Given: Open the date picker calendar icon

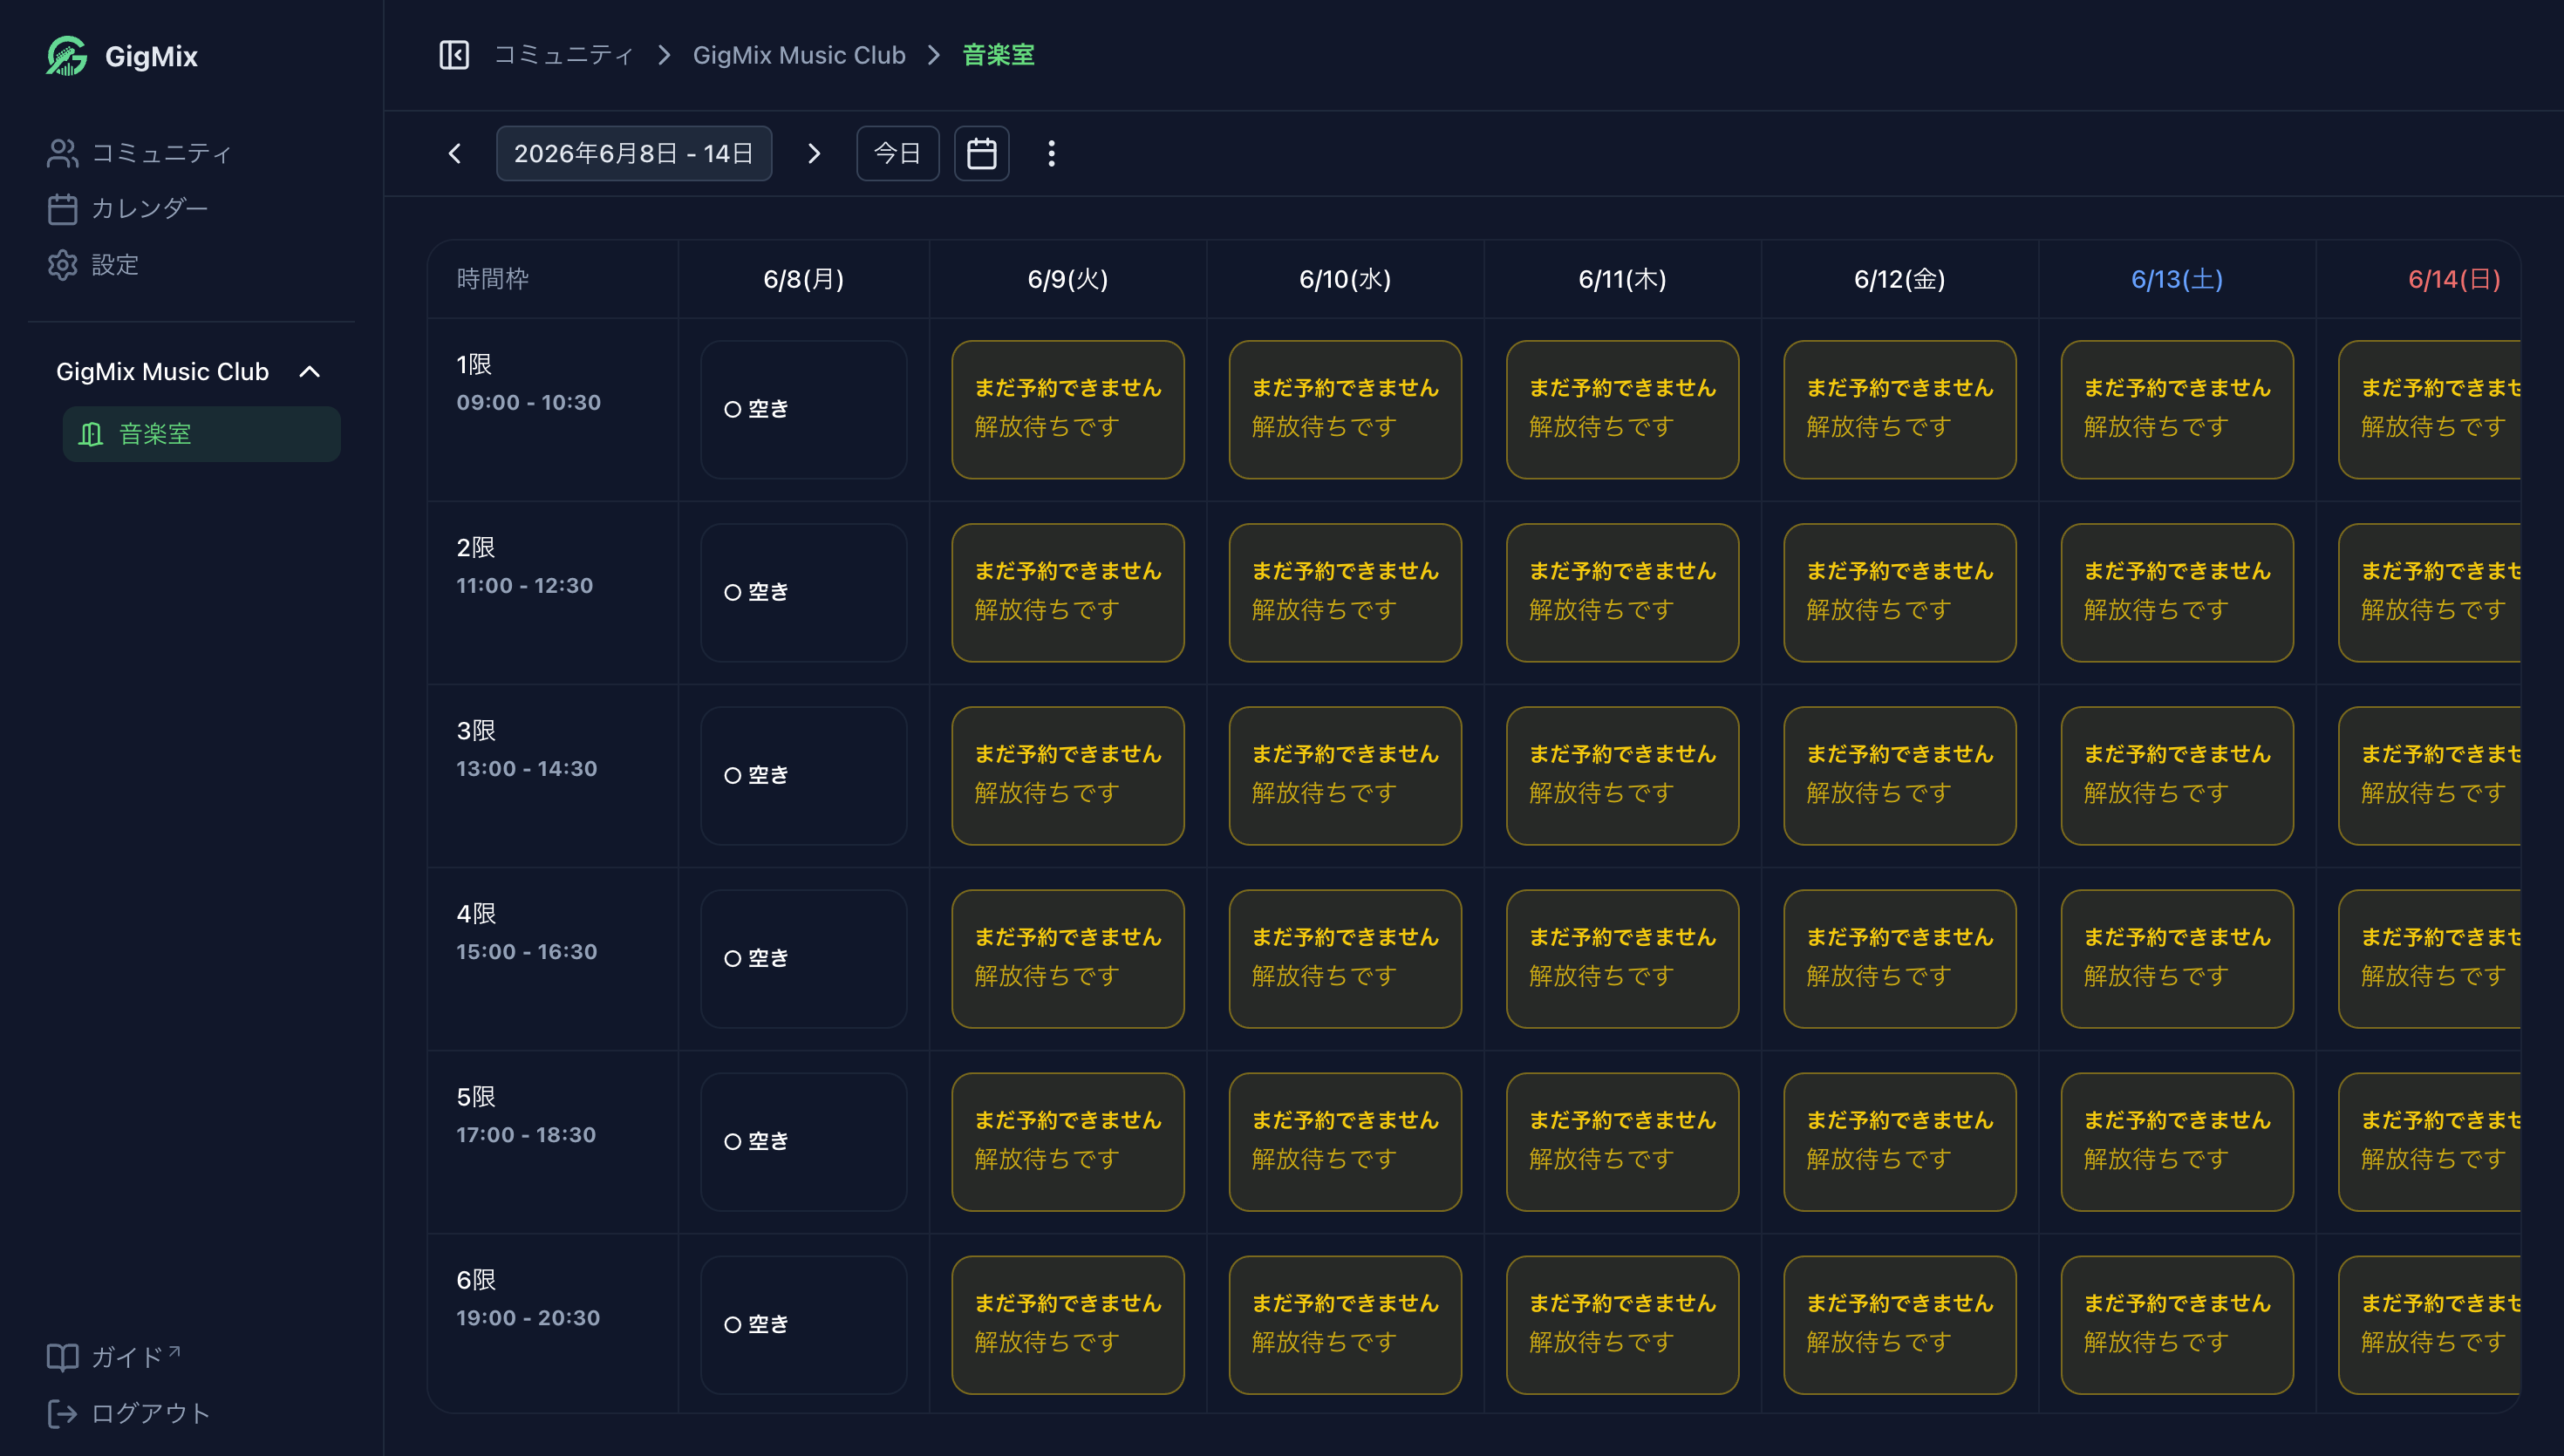Looking at the screenshot, I should pyautogui.click(x=981, y=153).
